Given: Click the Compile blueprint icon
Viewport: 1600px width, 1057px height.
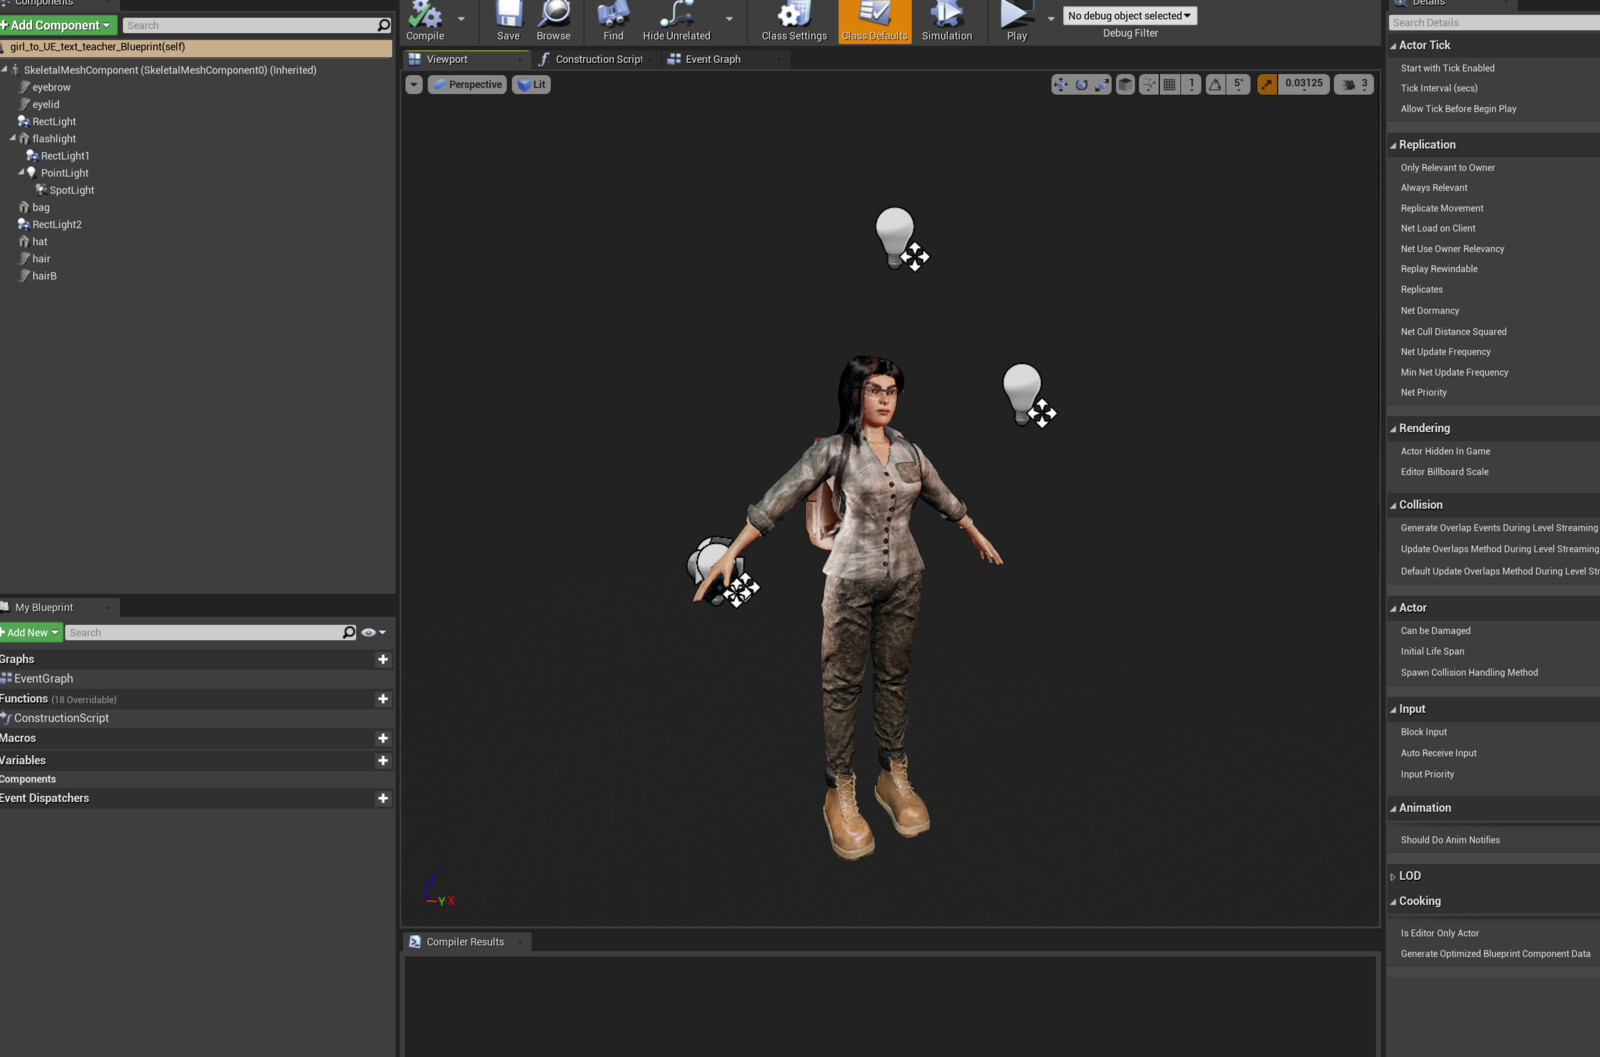Looking at the screenshot, I should coord(425,16).
